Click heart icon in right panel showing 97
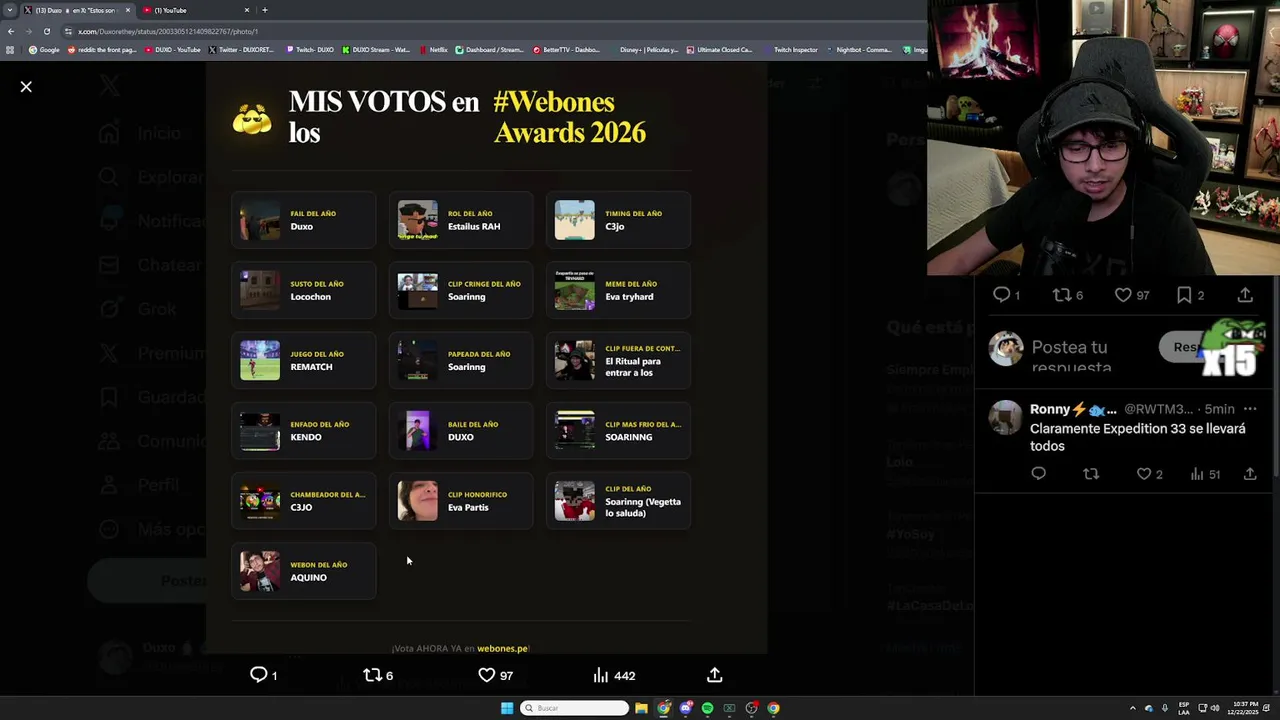Screen dimensions: 1280x720 click(x=1123, y=294)
